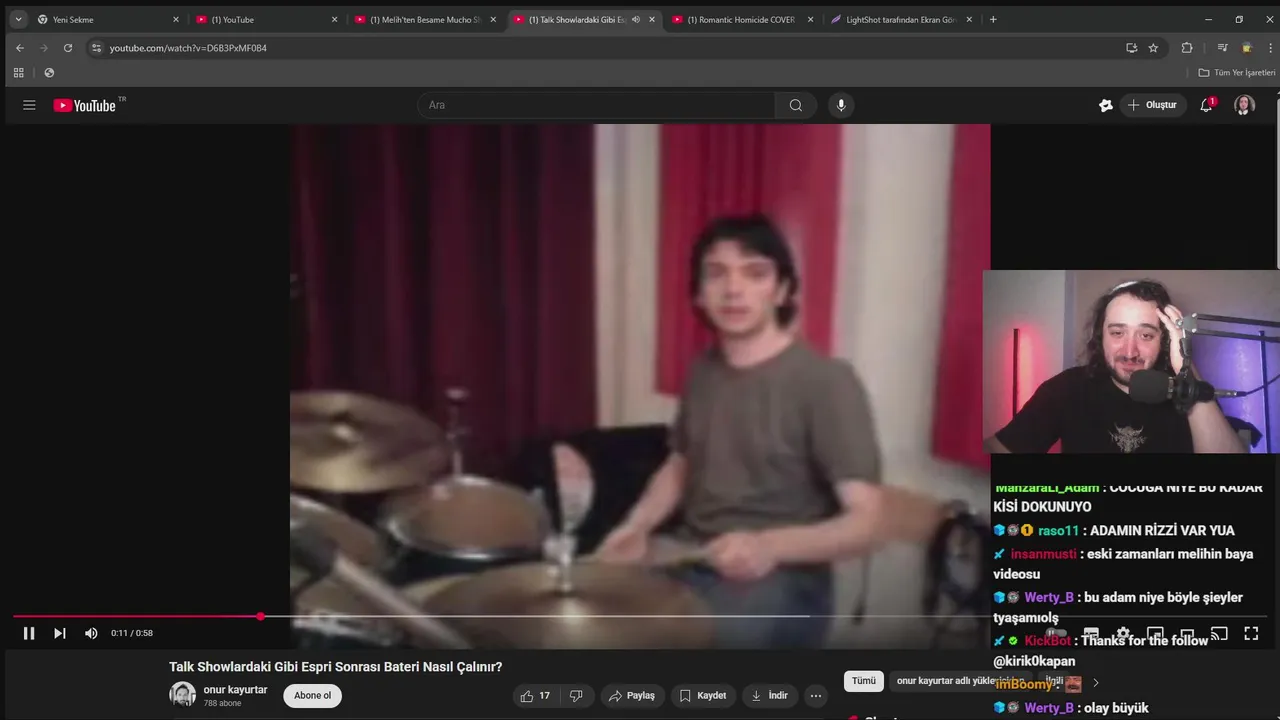This screenshot has width=1280, height=720.
Task: Reload the page
Action: [68, 47]
